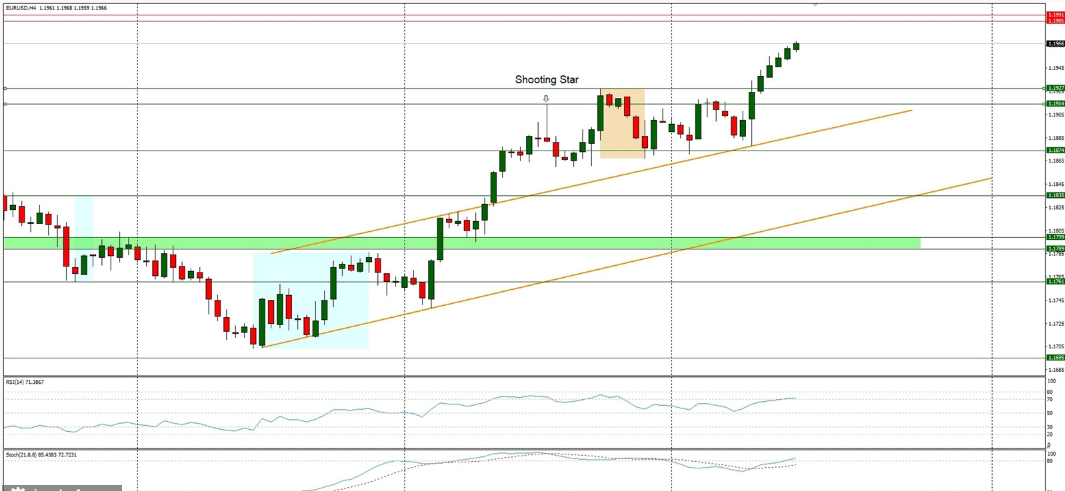Click the 1.1845 price axis tick
The height and width of the screenshot is (491, 1065).
coord(1055,184)
